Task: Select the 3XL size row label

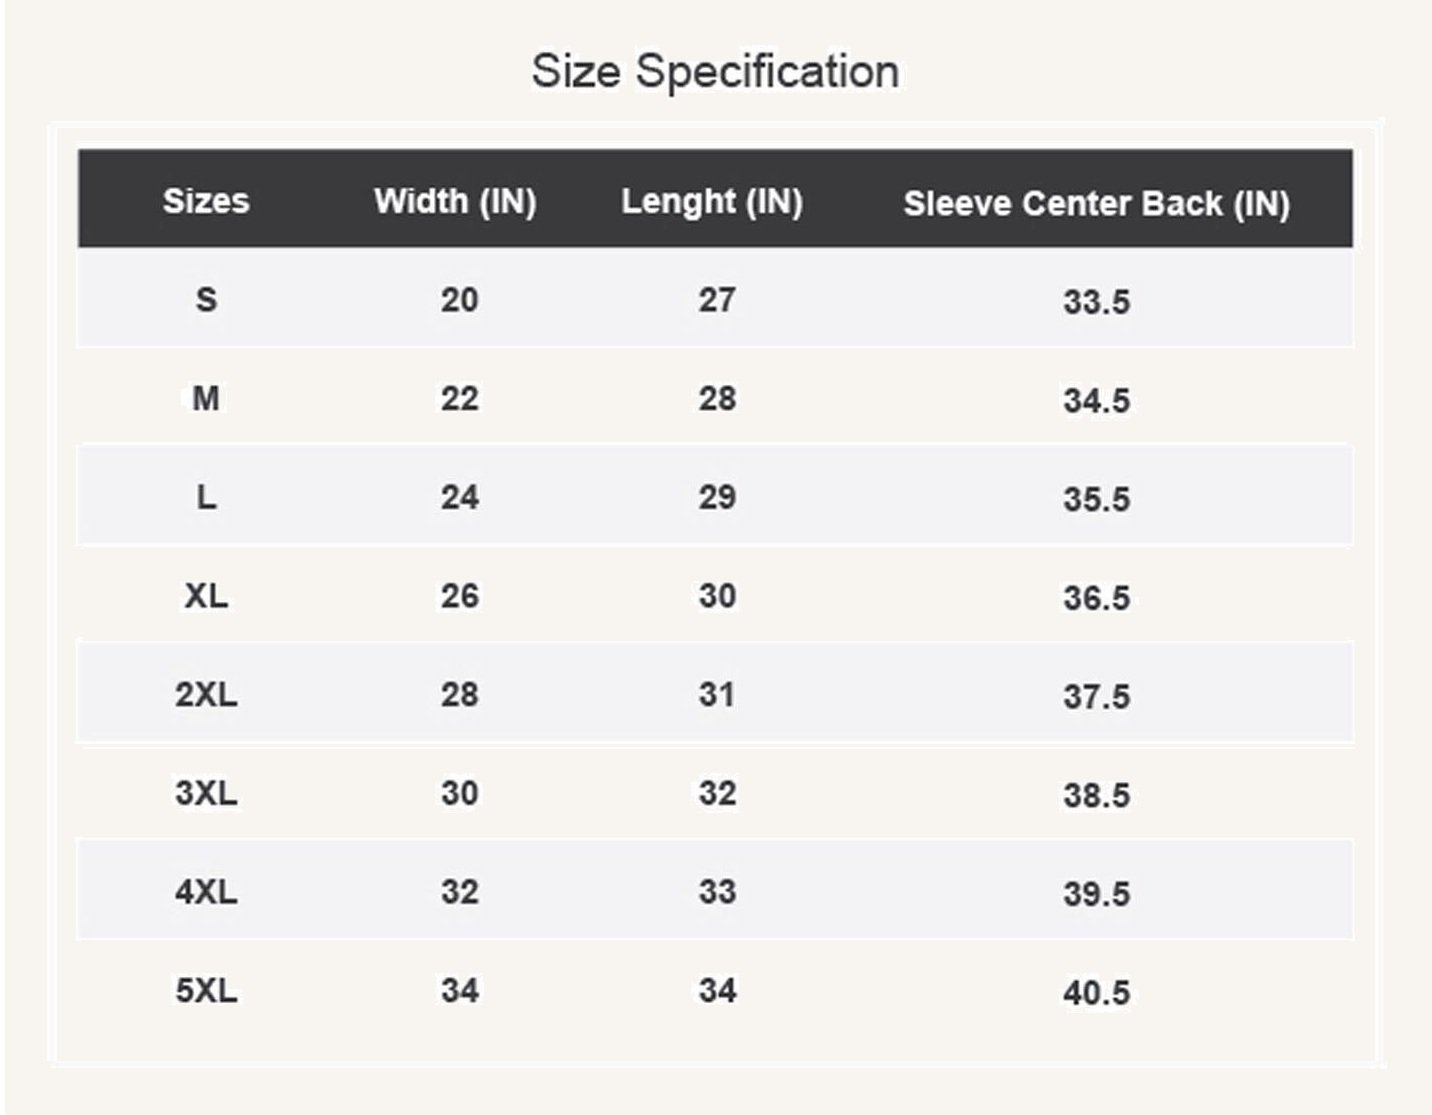Action: point(206,793)
